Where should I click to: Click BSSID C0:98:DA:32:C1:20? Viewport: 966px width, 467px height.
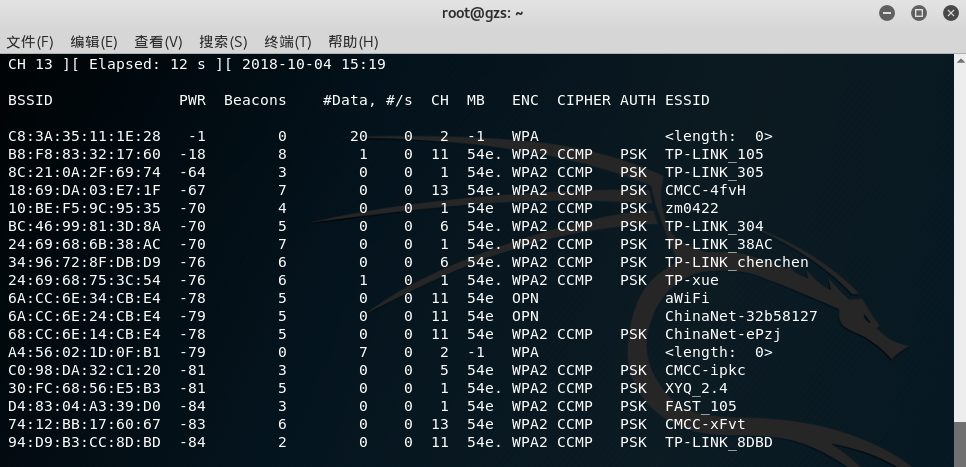point(84,370)
